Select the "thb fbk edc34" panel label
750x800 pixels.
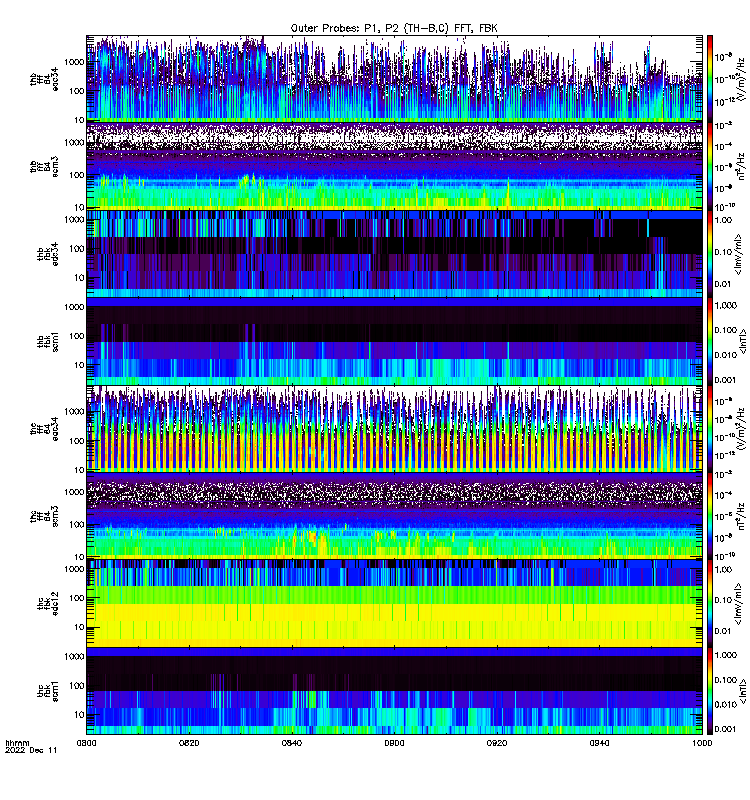coord(48,254)
